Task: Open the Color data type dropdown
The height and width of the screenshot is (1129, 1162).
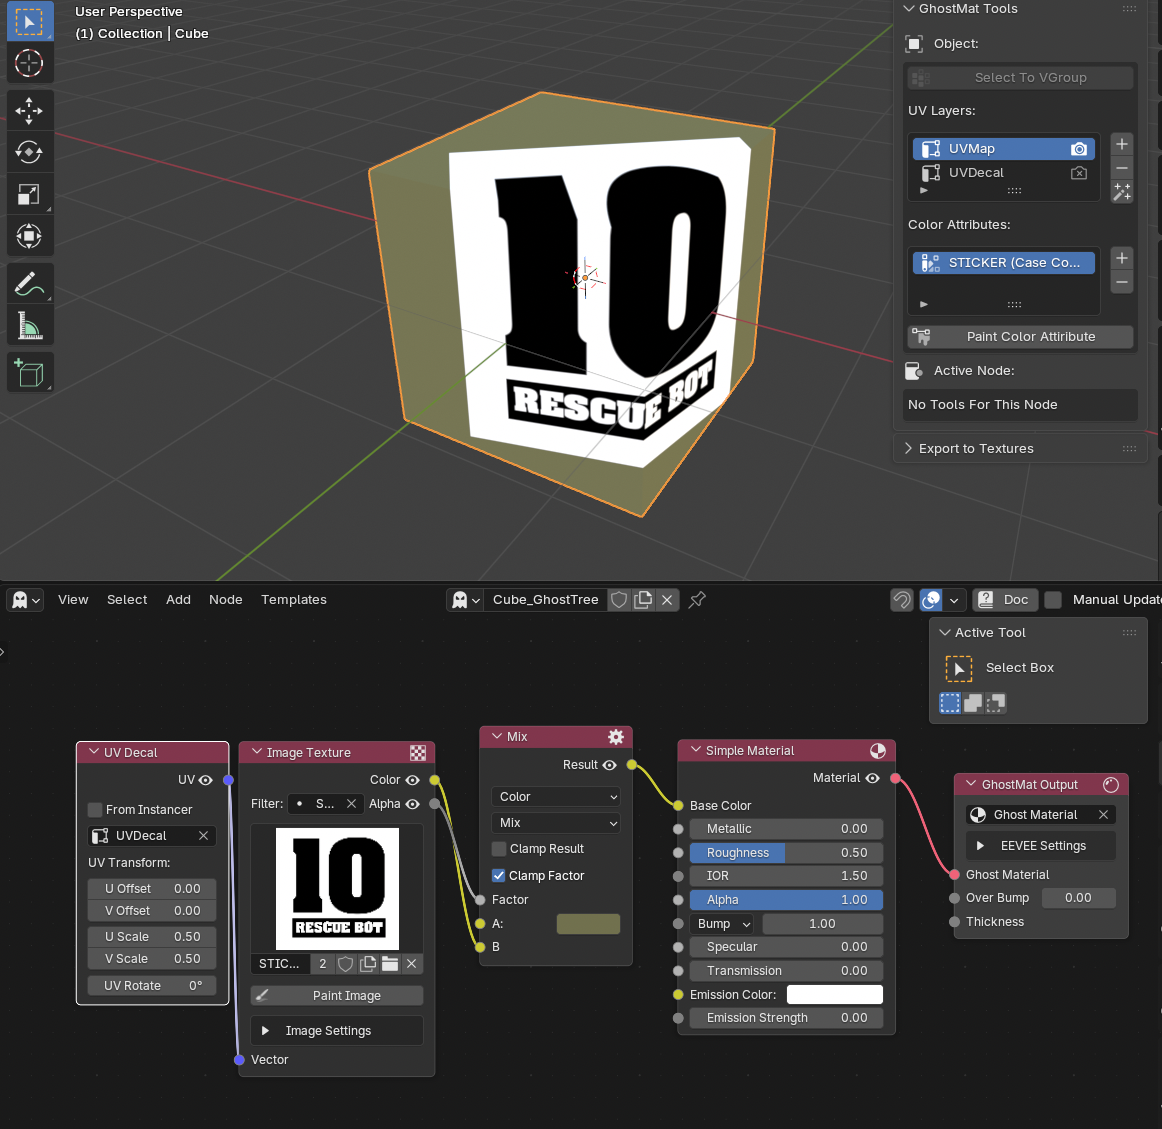Action: (556, 797)
